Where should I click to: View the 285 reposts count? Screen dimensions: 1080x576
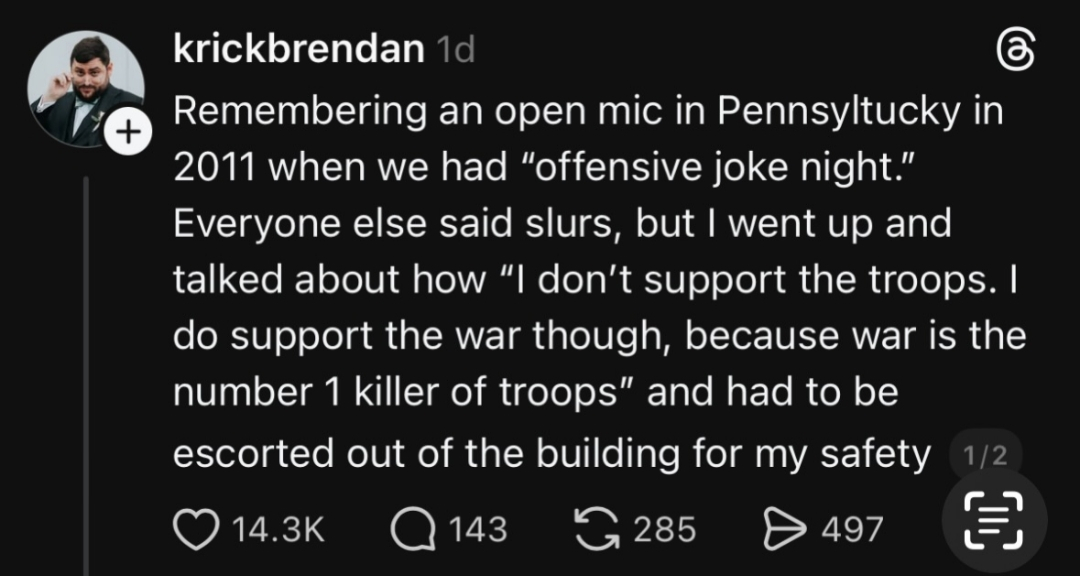665,528
